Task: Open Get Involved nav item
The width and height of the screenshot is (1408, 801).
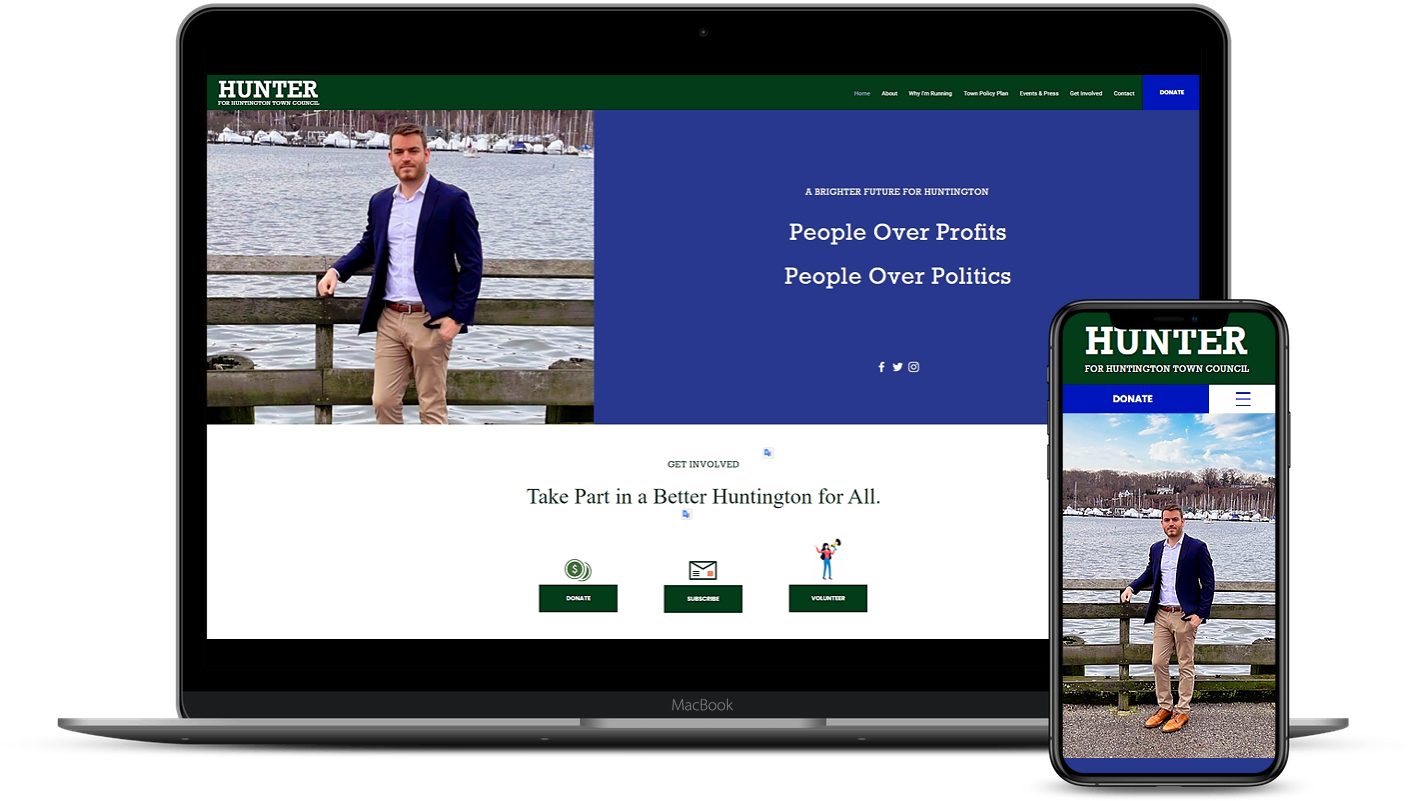Action: click(1086, 93)
